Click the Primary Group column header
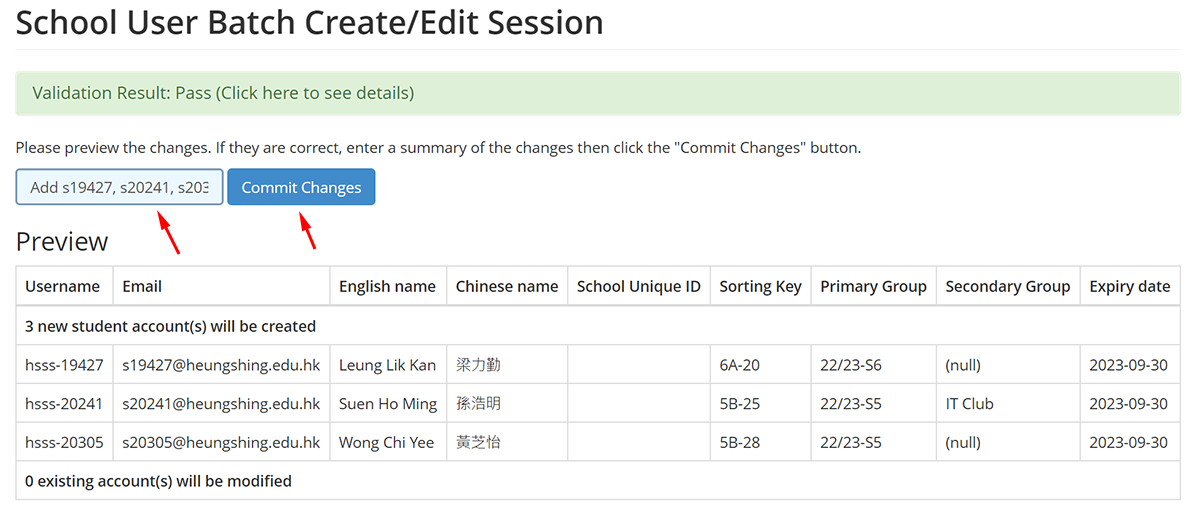Image resolution: width=1200 pixels, height=521 pixels. 873,286
